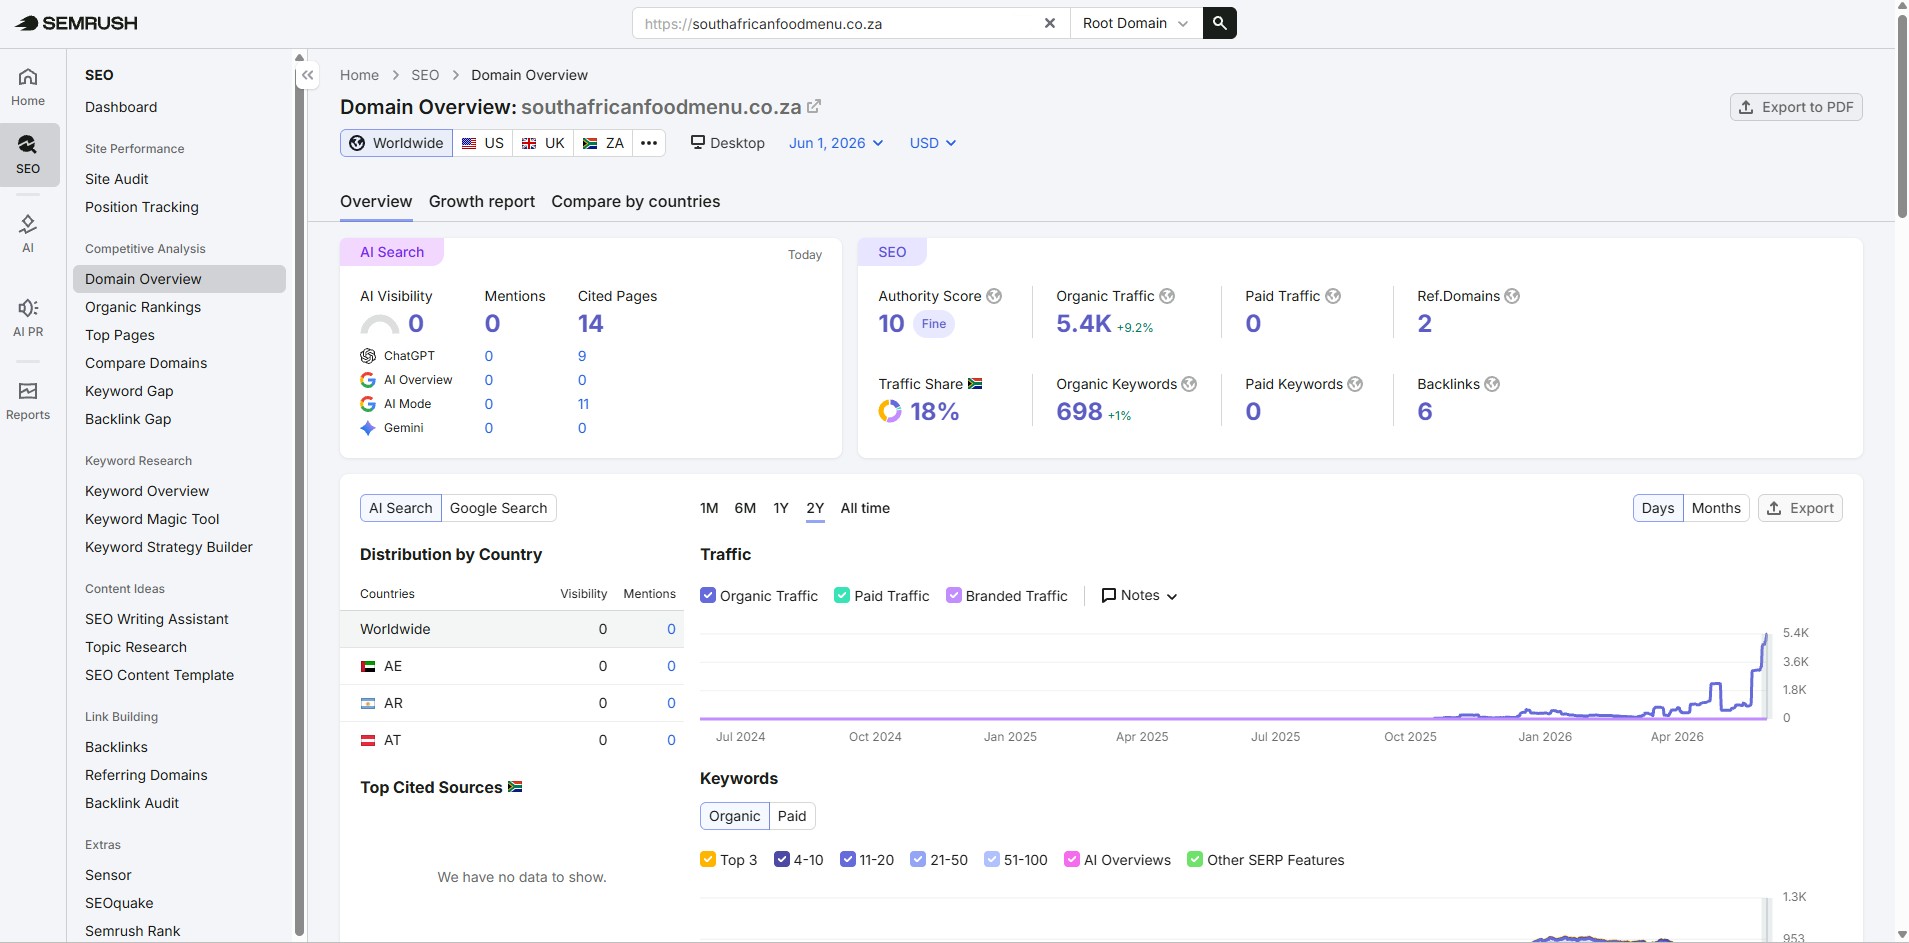Click the Gemini icon in AI Search
Viewport: 1909px width, 943px height.
pyautogui.click(x=368, y=428)
